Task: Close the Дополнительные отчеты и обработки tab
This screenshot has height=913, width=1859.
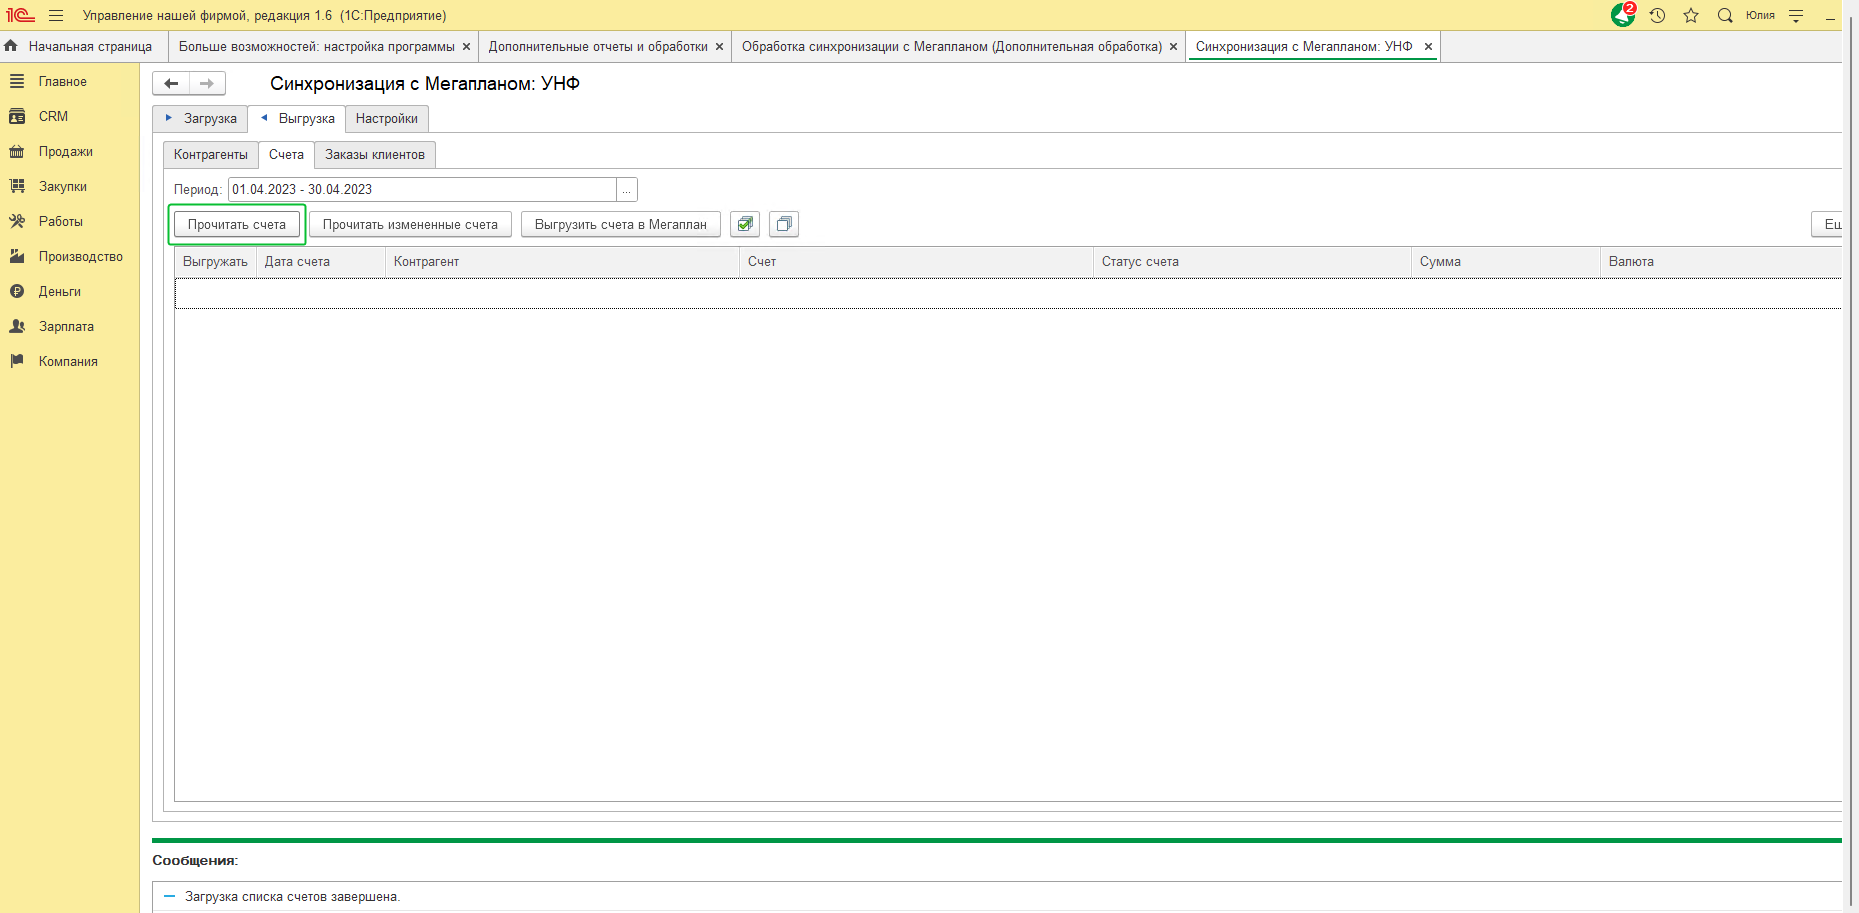Action: [719, 46]
